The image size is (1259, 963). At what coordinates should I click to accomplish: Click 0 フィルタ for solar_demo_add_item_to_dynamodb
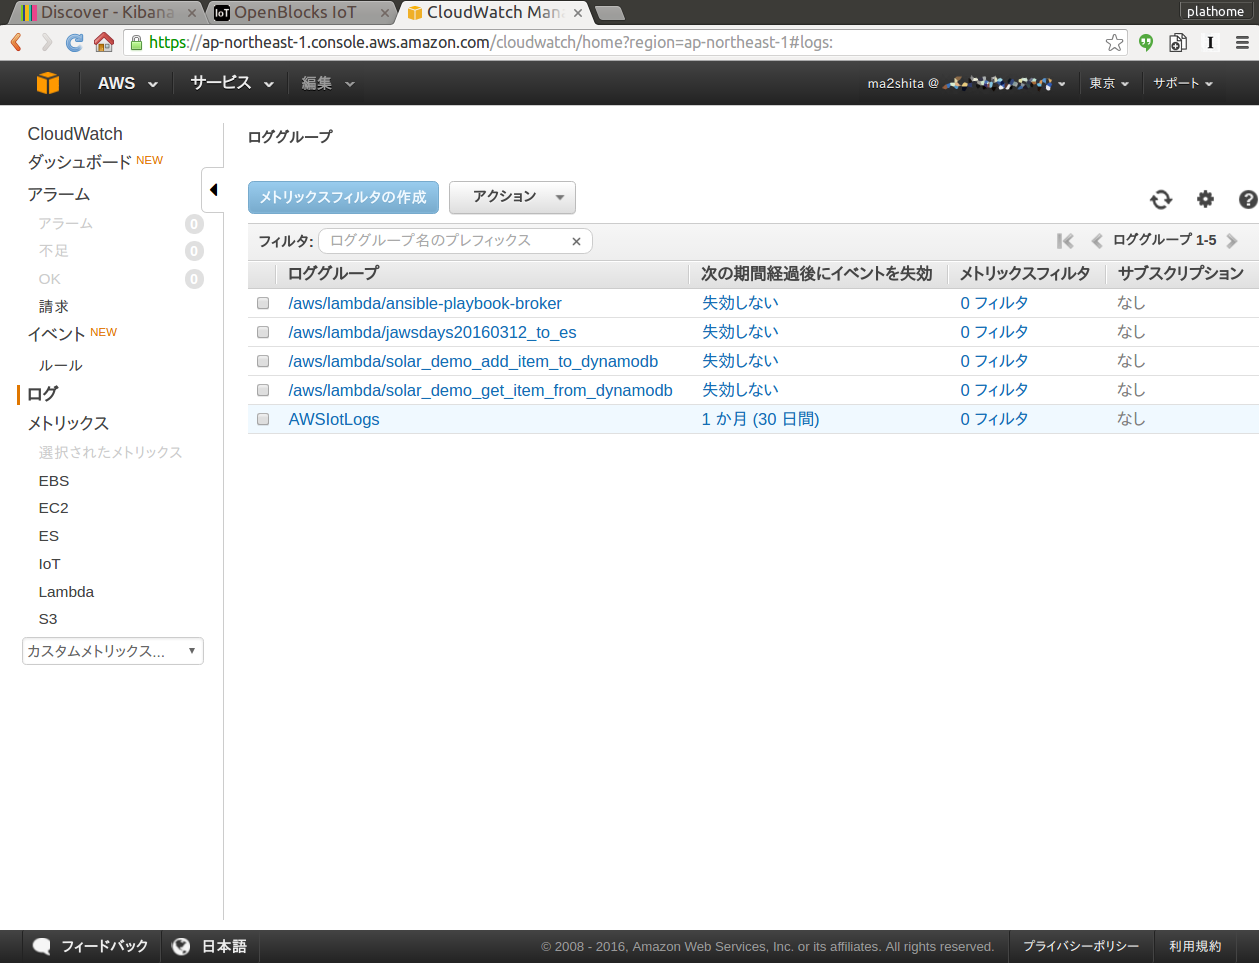[x=995, y=361]
